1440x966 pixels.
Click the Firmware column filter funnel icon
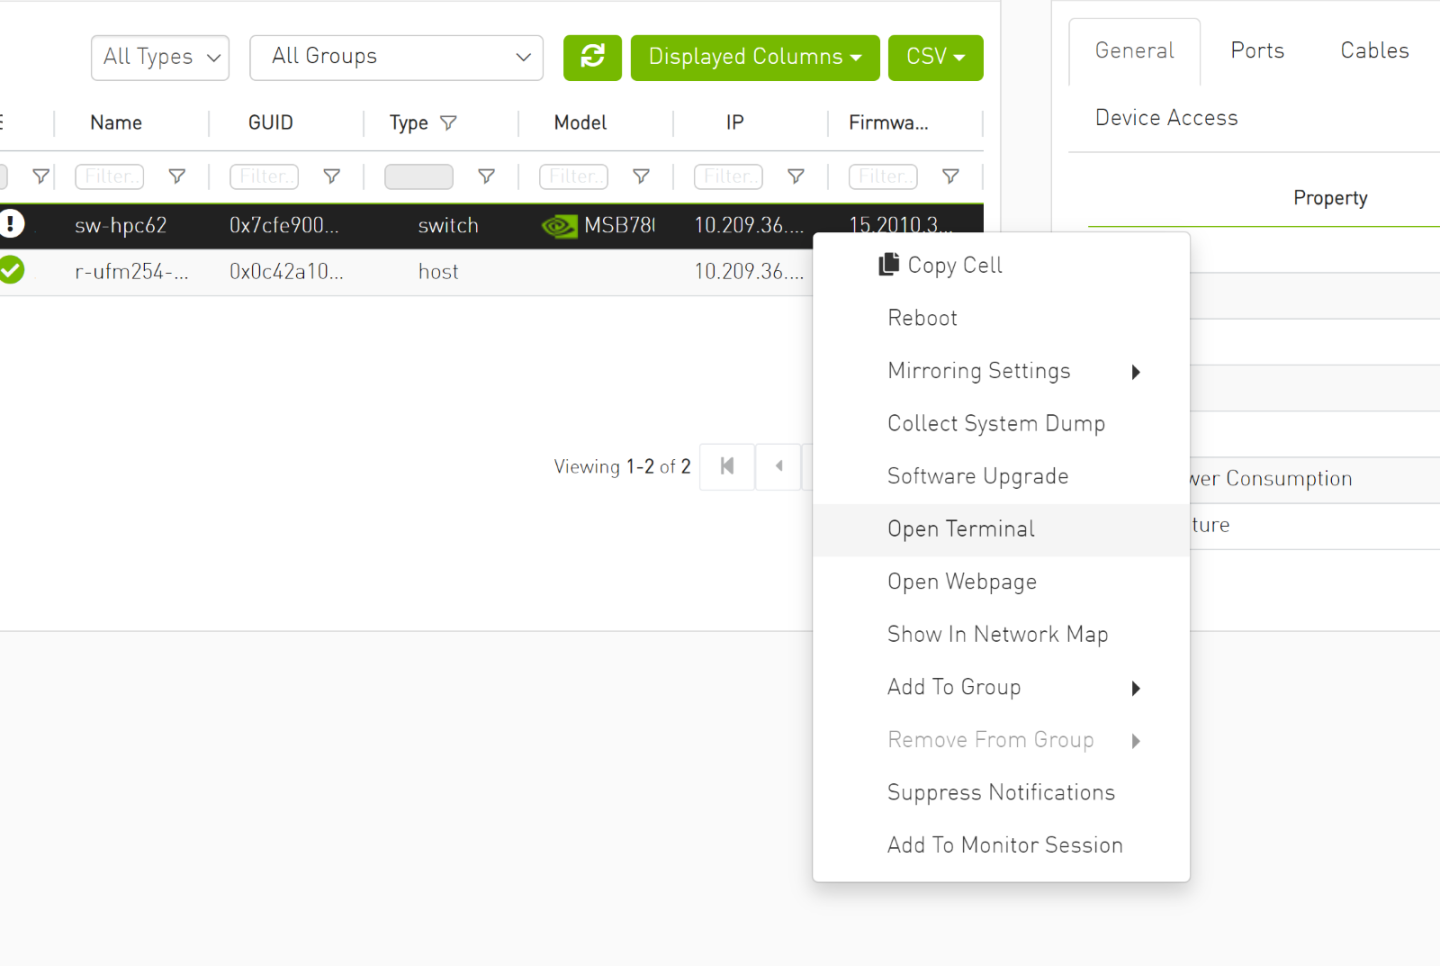tap(950, 177)
